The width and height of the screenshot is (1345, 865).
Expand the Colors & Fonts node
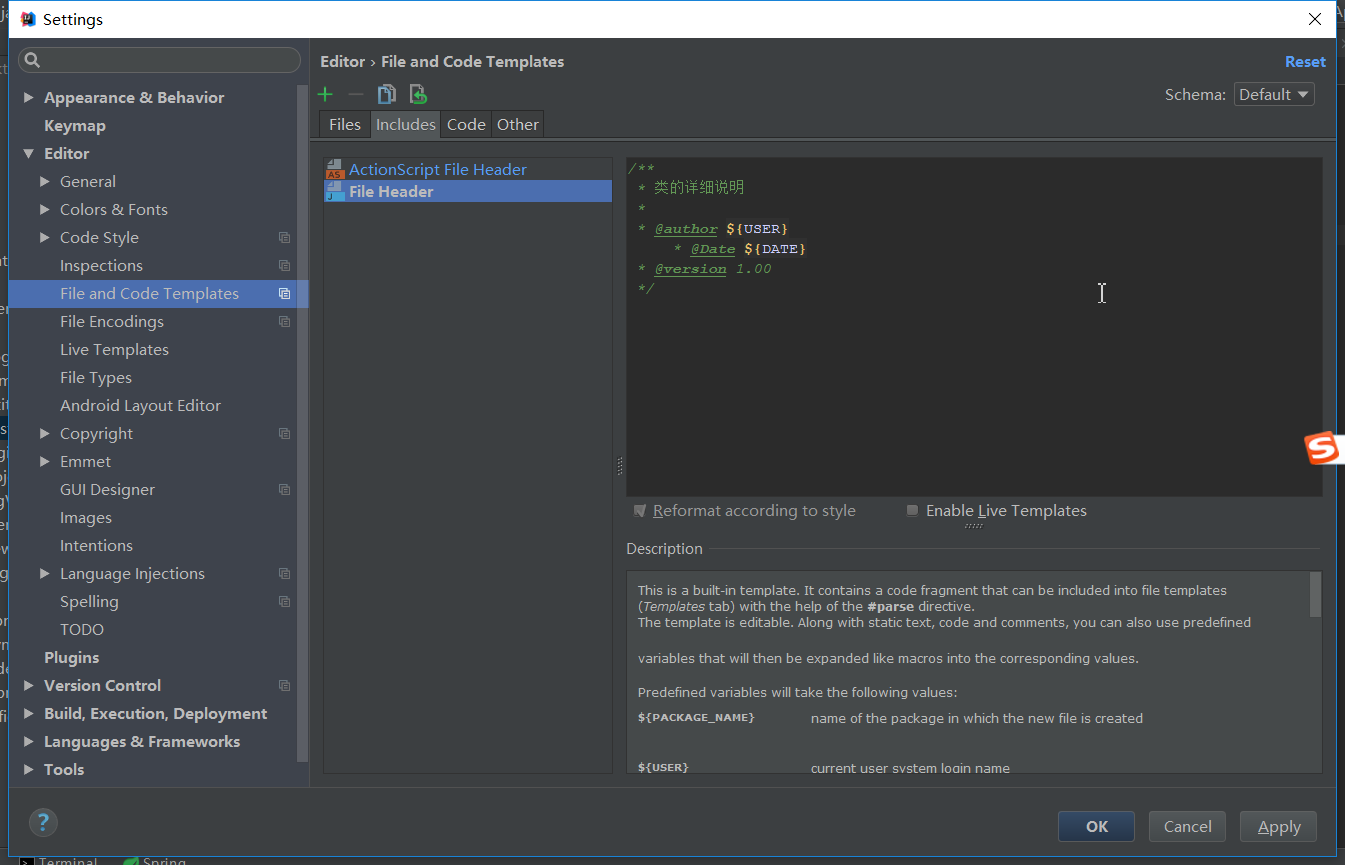click(44, 210)
